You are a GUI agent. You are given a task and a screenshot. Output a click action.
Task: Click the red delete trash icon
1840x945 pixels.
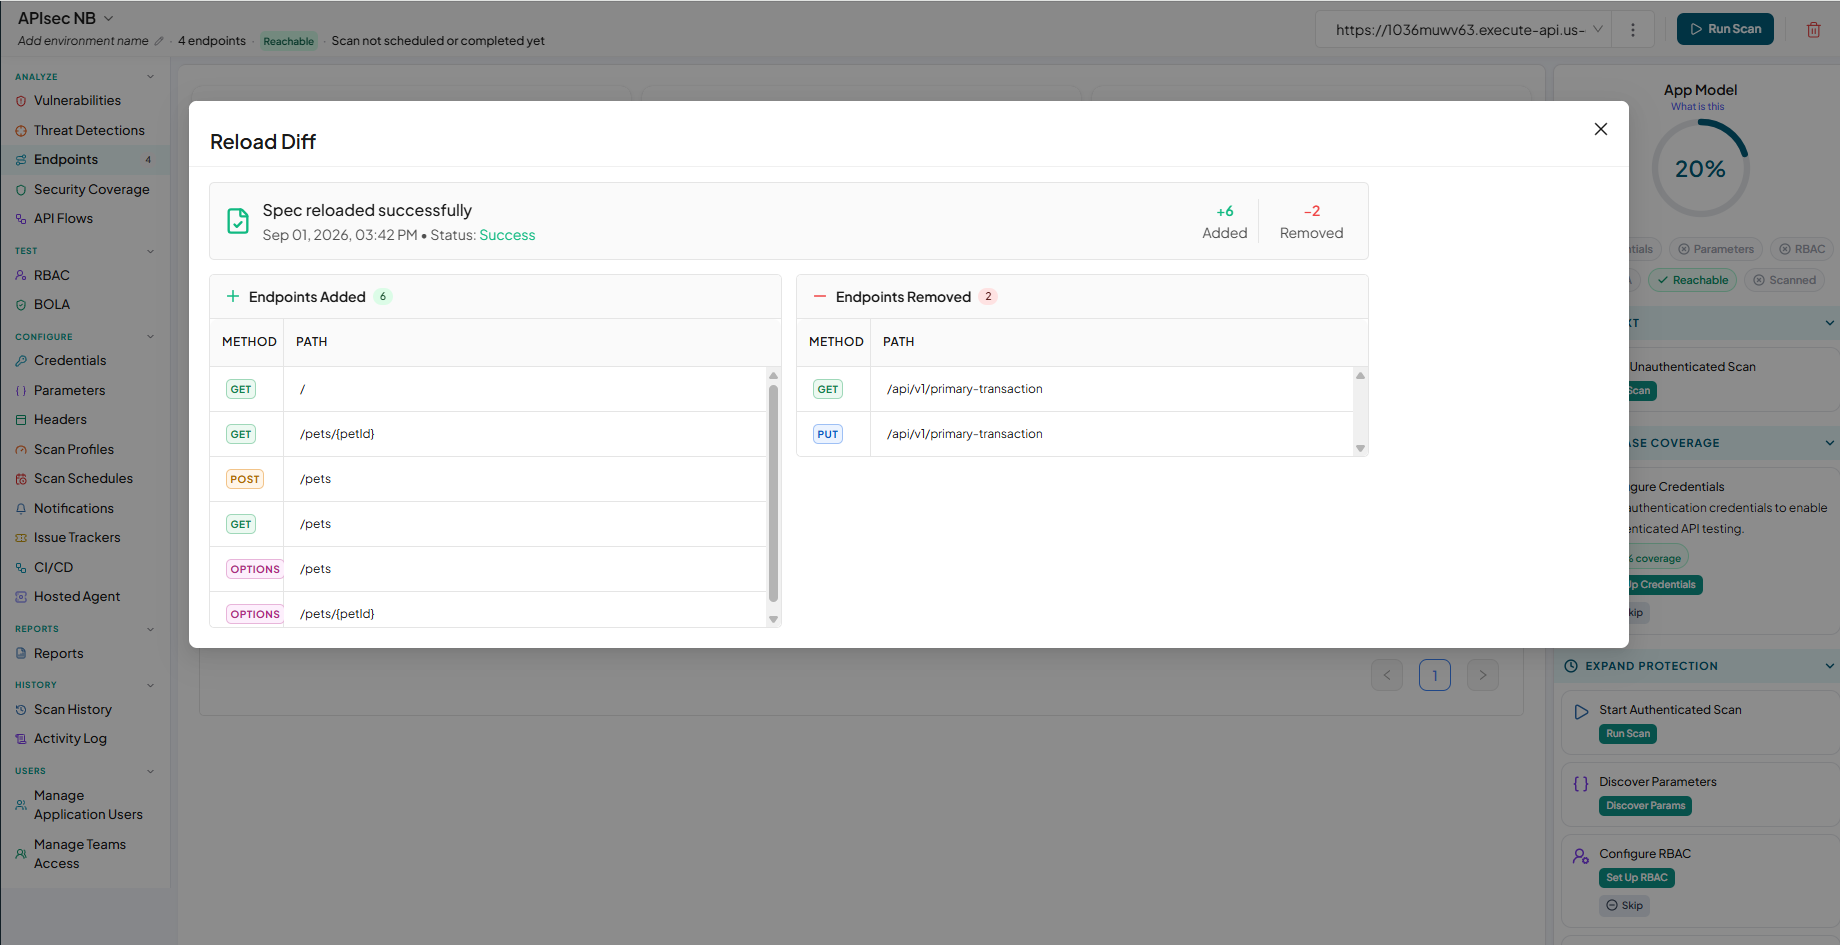(1814, 29)
